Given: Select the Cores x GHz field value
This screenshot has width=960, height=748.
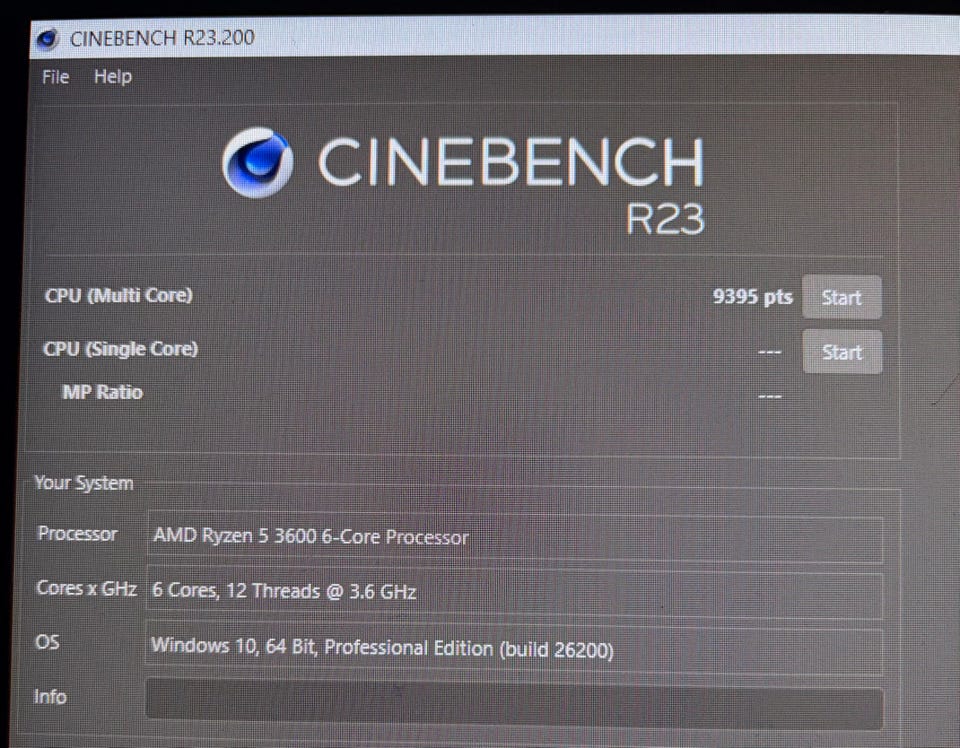Looking at the screenshot, I should point(514,593).
